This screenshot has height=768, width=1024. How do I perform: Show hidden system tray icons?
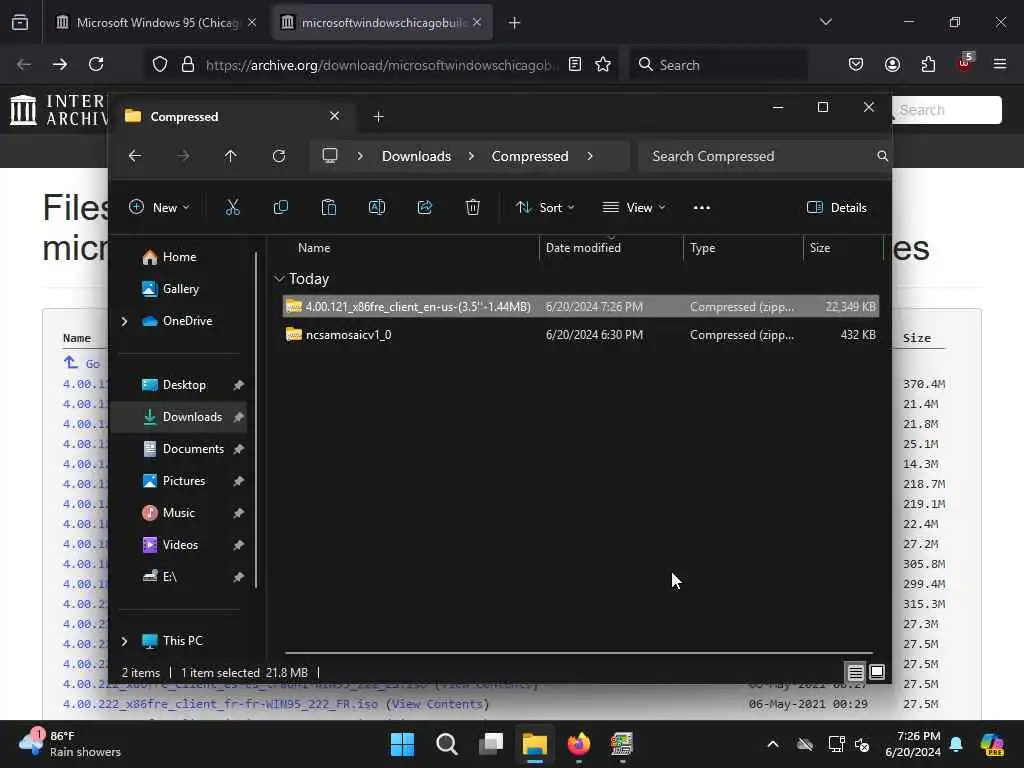(x=773, y=744)
